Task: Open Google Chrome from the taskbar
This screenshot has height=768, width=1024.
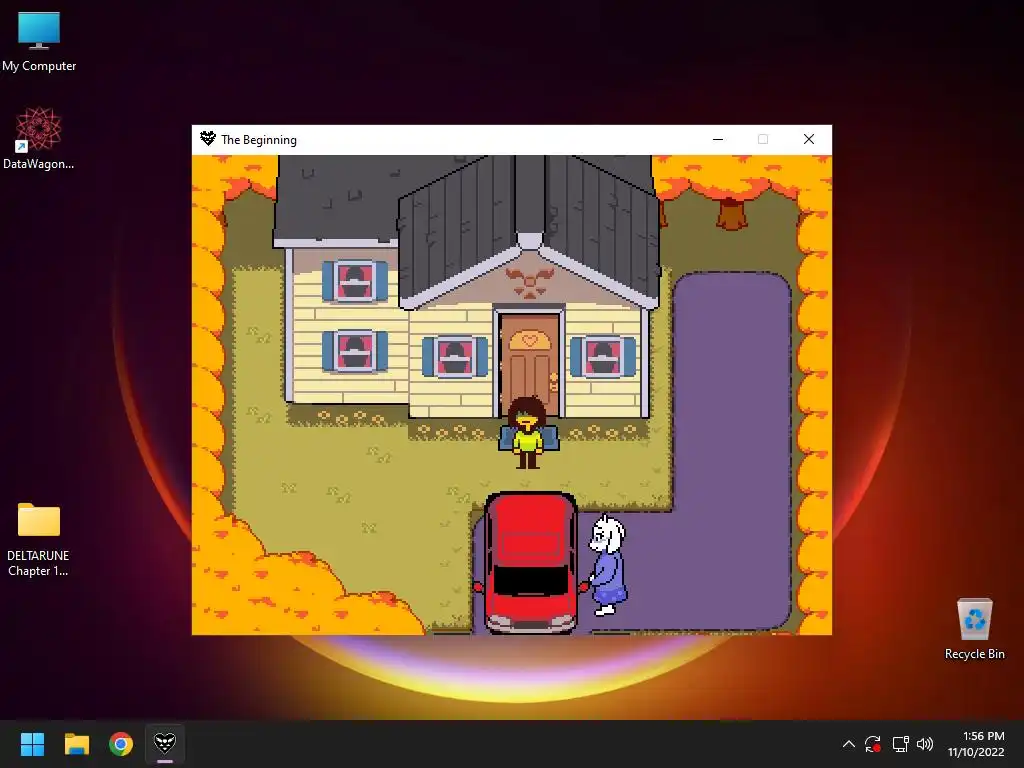Action: (x=121, y=744)
